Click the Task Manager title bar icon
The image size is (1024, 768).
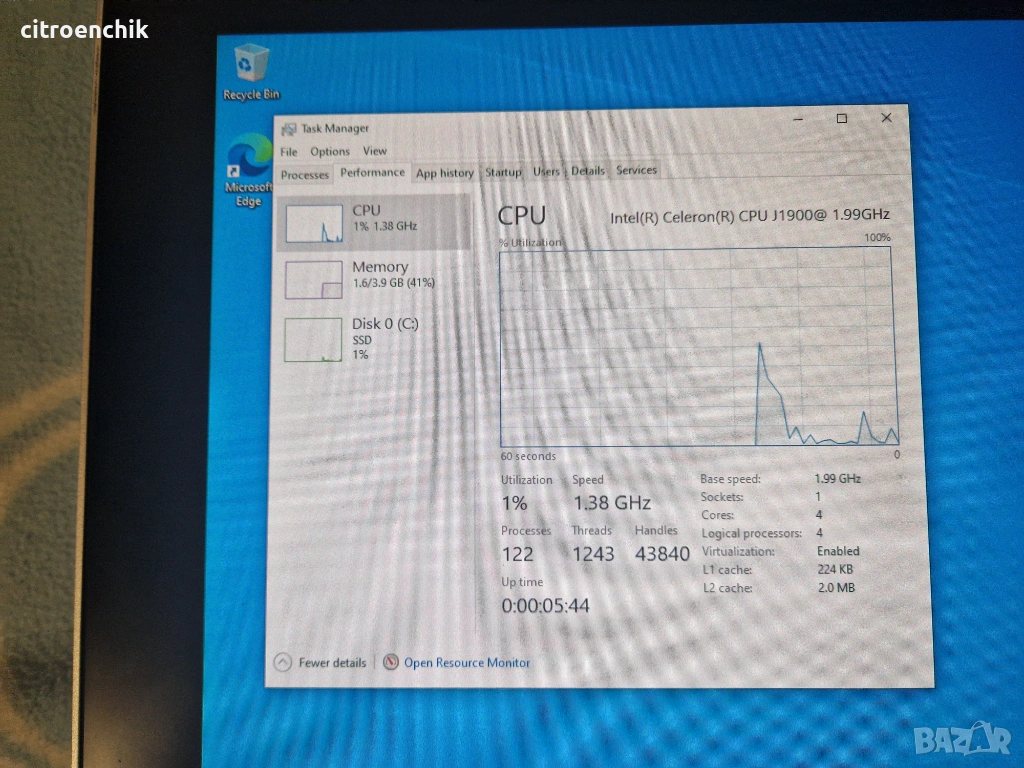pyautogui.click(x=289, y=129)
